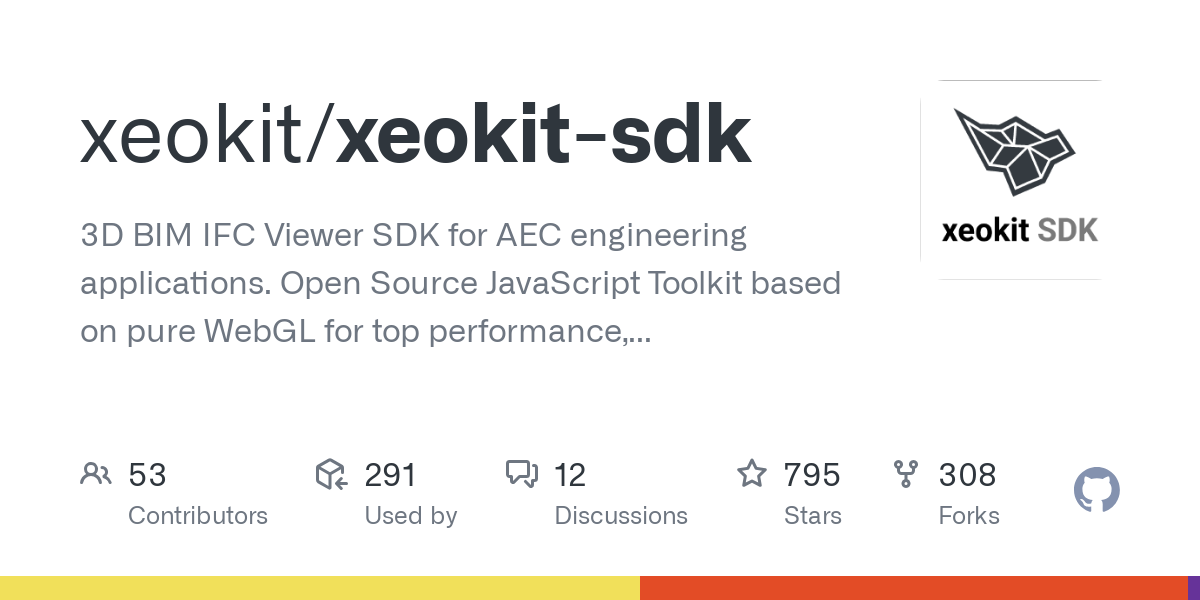Screen dimensions: 1200x600
Task: Click the yellow language bar segment
Action: (320, 588)
